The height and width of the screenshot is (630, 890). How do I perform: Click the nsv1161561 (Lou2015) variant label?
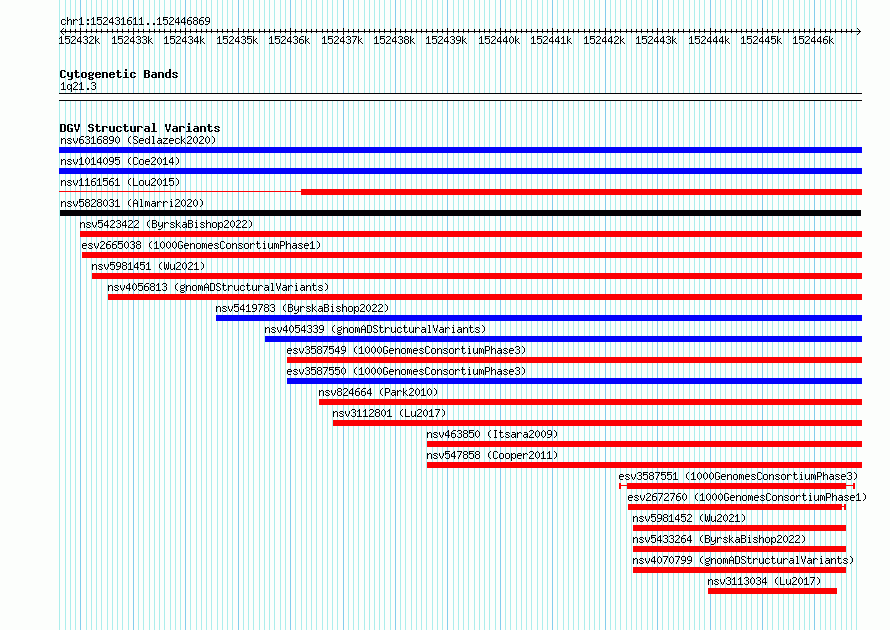(x=120, y=182)
